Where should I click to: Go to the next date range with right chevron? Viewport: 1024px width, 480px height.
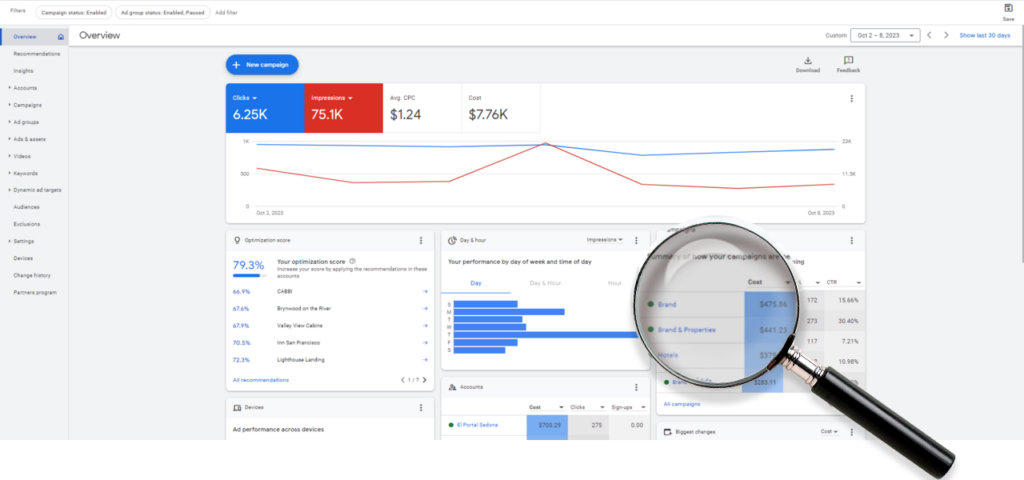pyautogui.click(x=946, y=35)
